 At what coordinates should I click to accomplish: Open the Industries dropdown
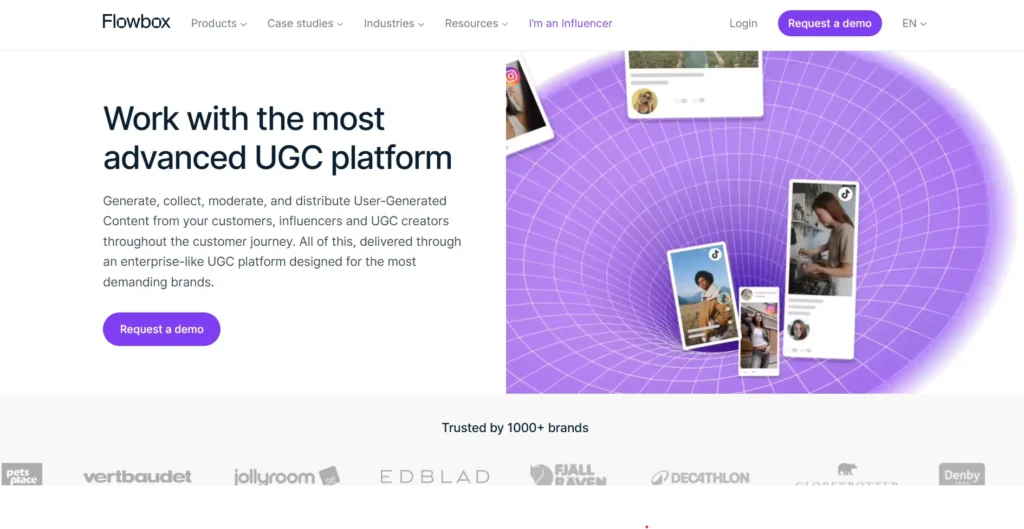[x=394, y=24]
